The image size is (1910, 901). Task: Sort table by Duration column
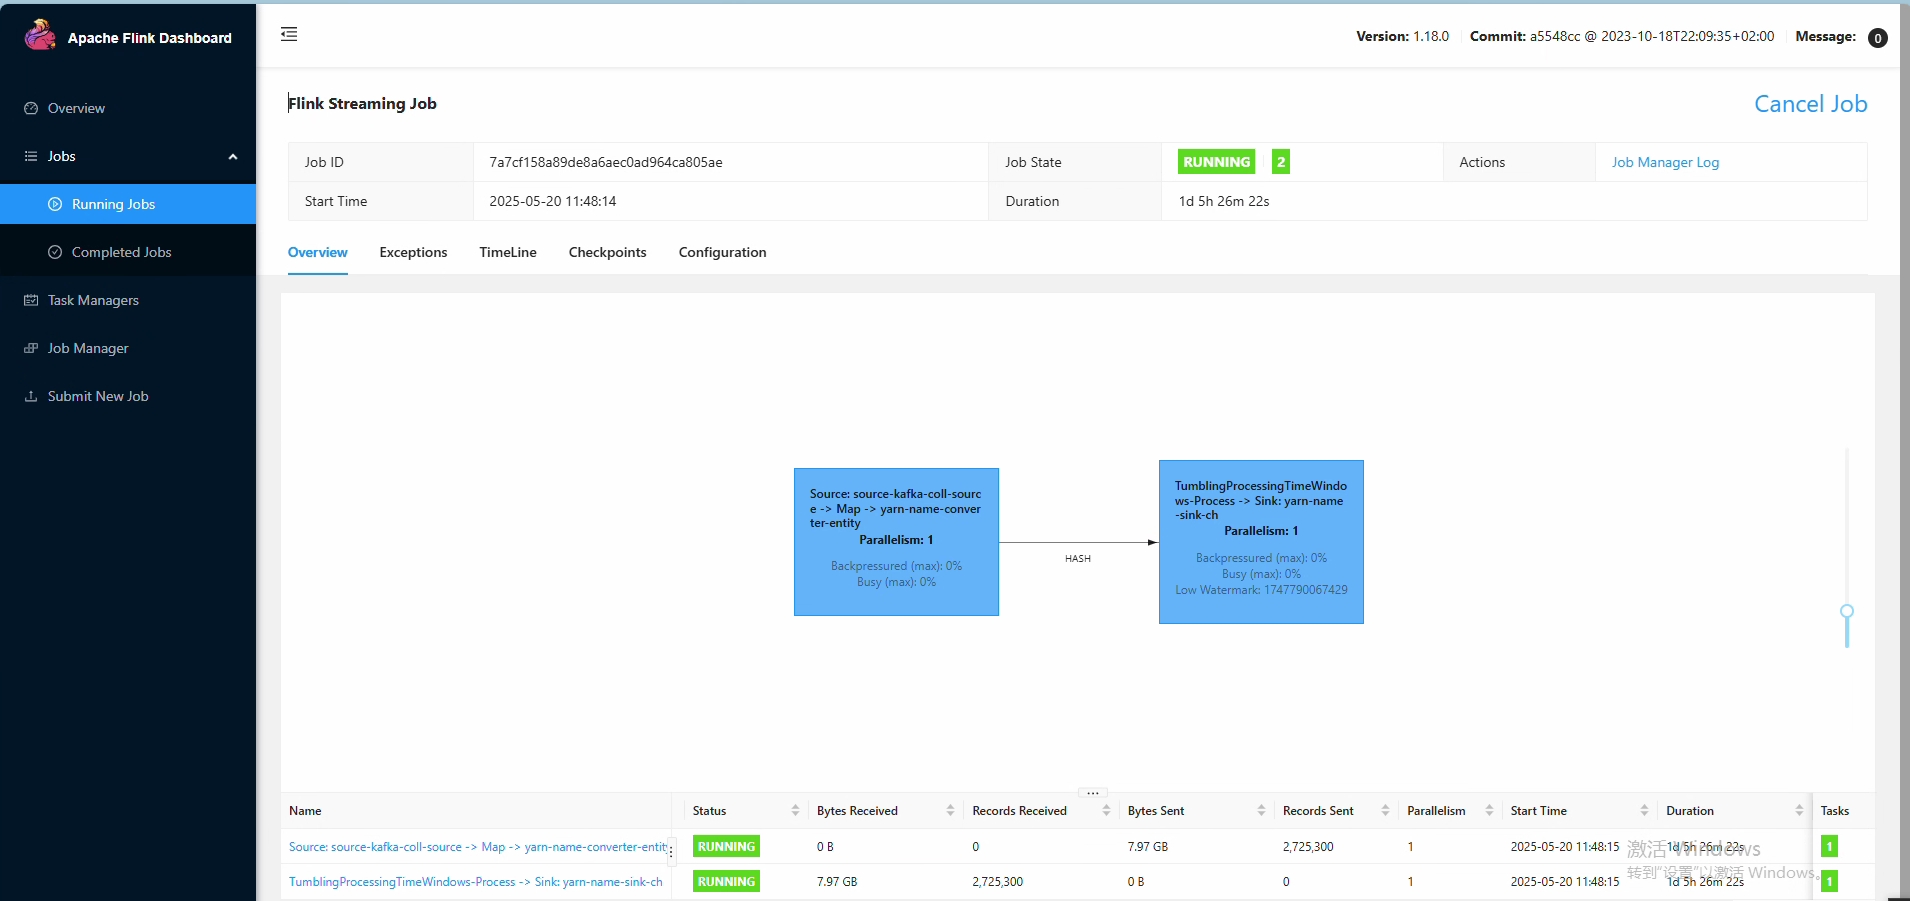tap(1799, 811)
